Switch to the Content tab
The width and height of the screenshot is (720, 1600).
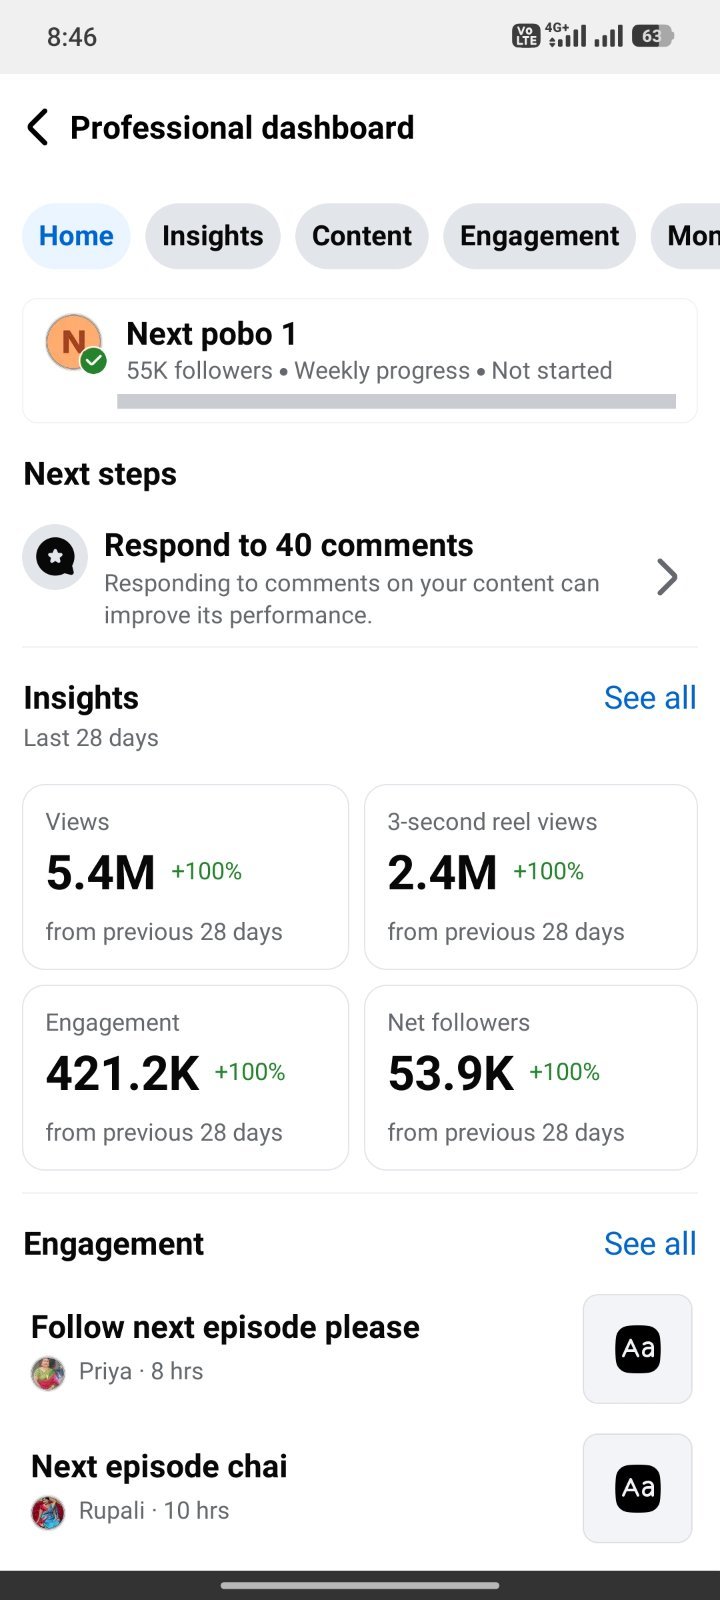coord(362,236)
